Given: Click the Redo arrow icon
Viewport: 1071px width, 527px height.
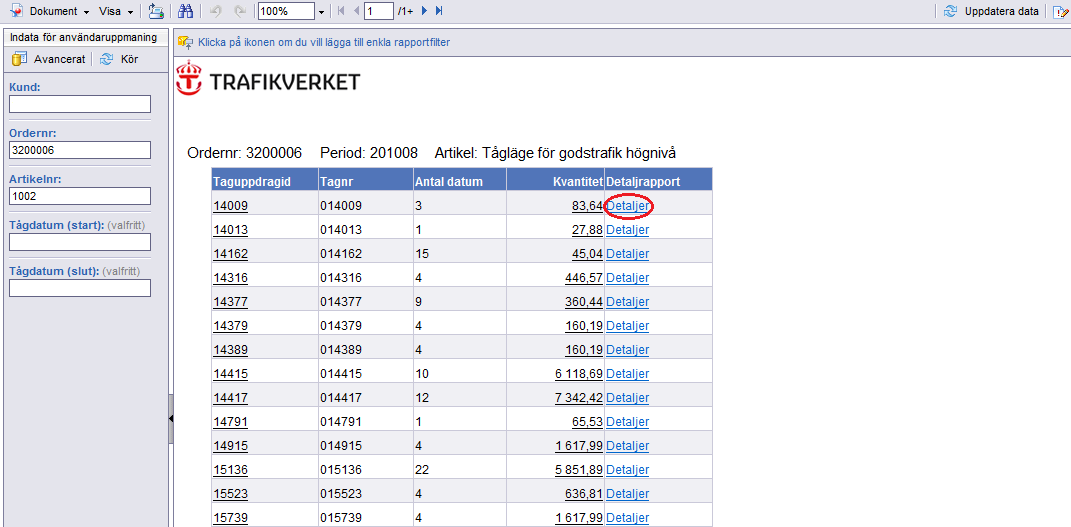Looking at the screenshot, I should pos(240,12).
